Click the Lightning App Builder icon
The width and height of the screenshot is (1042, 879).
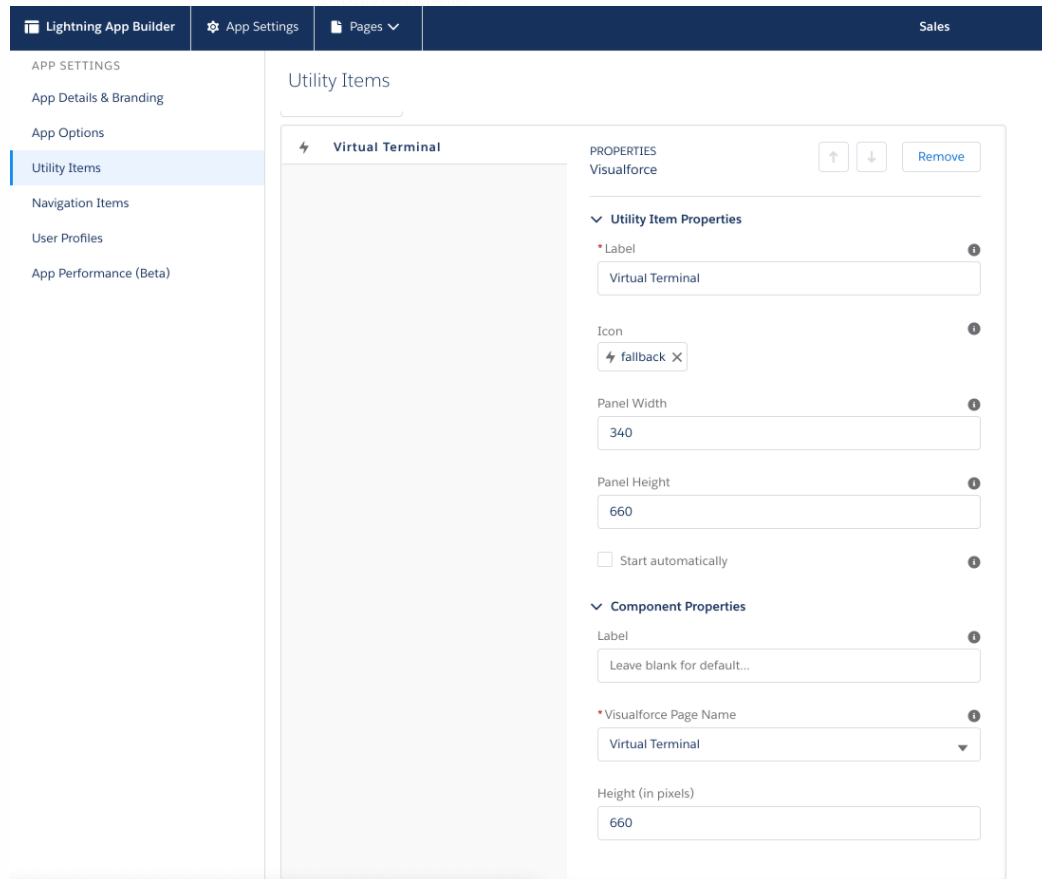tap(31, 27)
